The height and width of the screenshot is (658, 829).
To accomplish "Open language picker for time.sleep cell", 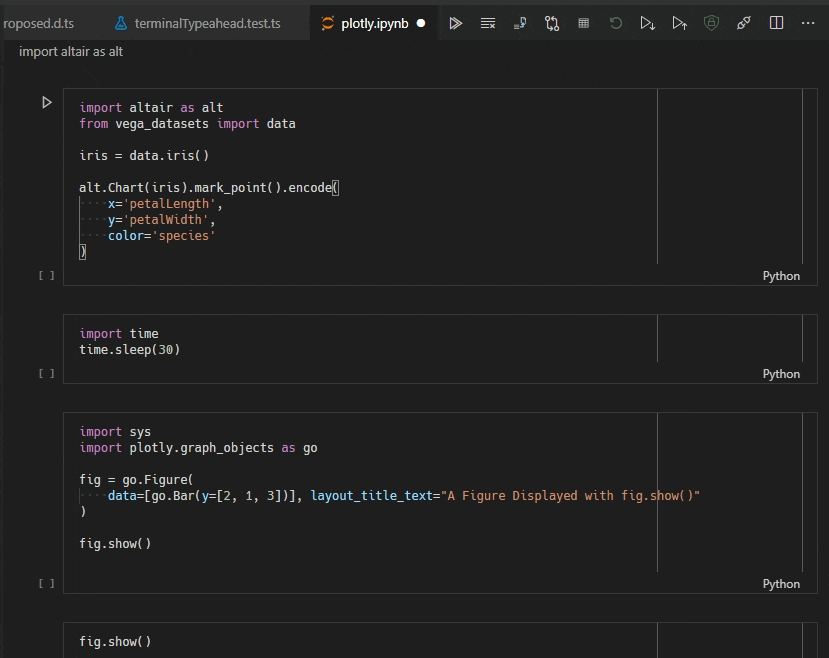I will pos(781,374).
